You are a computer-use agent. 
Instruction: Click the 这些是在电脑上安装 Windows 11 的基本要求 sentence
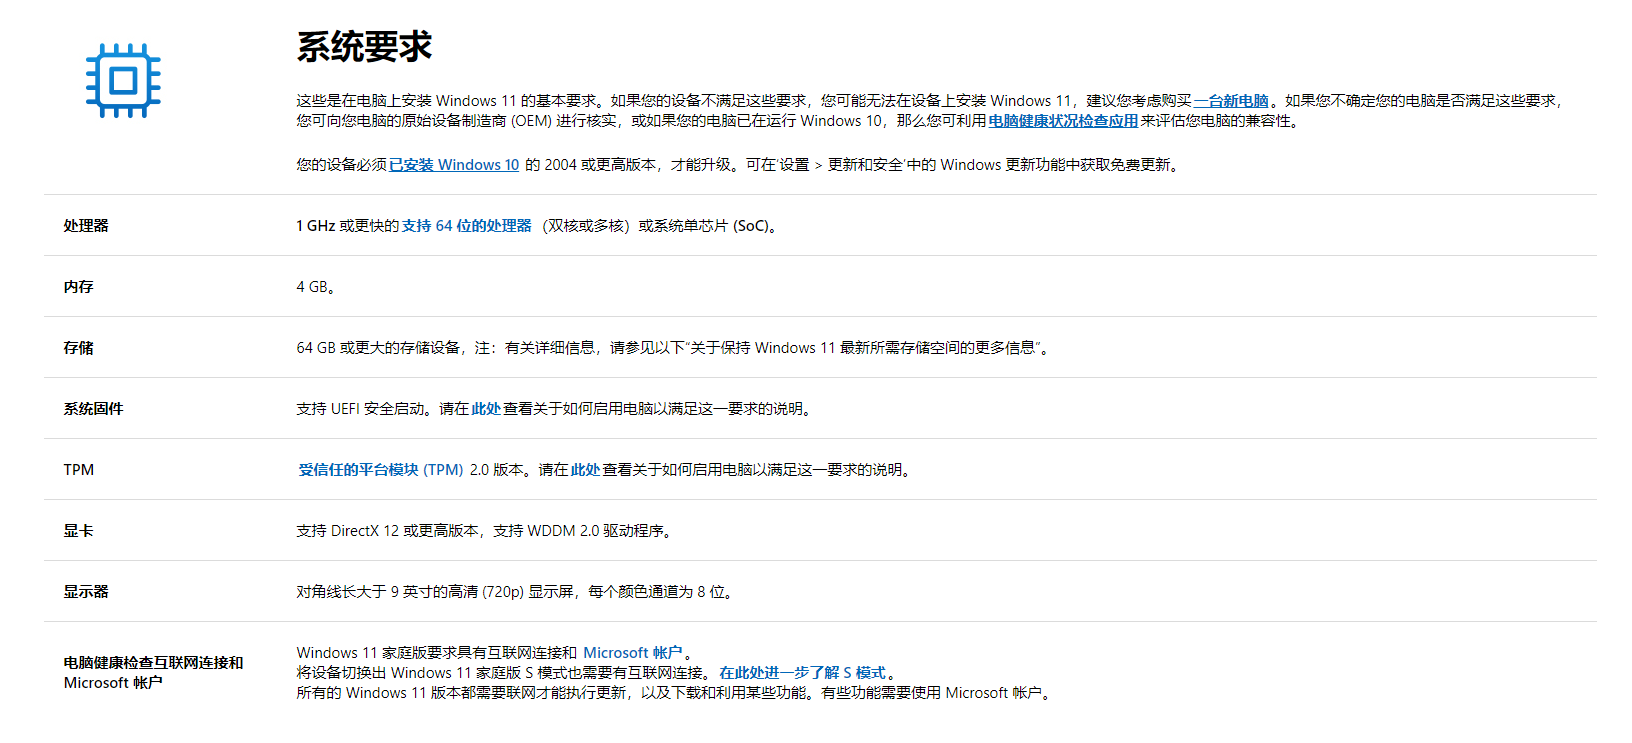point(446,101)
